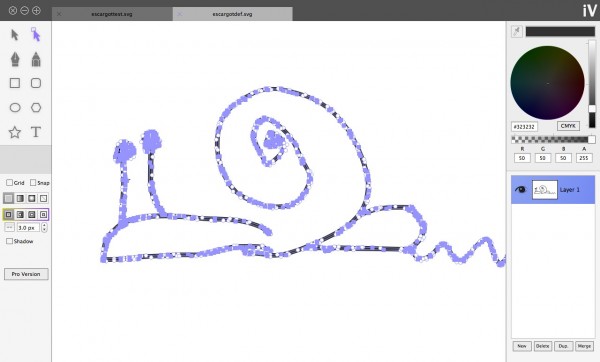Choose the Pen tool

point(15,59)
